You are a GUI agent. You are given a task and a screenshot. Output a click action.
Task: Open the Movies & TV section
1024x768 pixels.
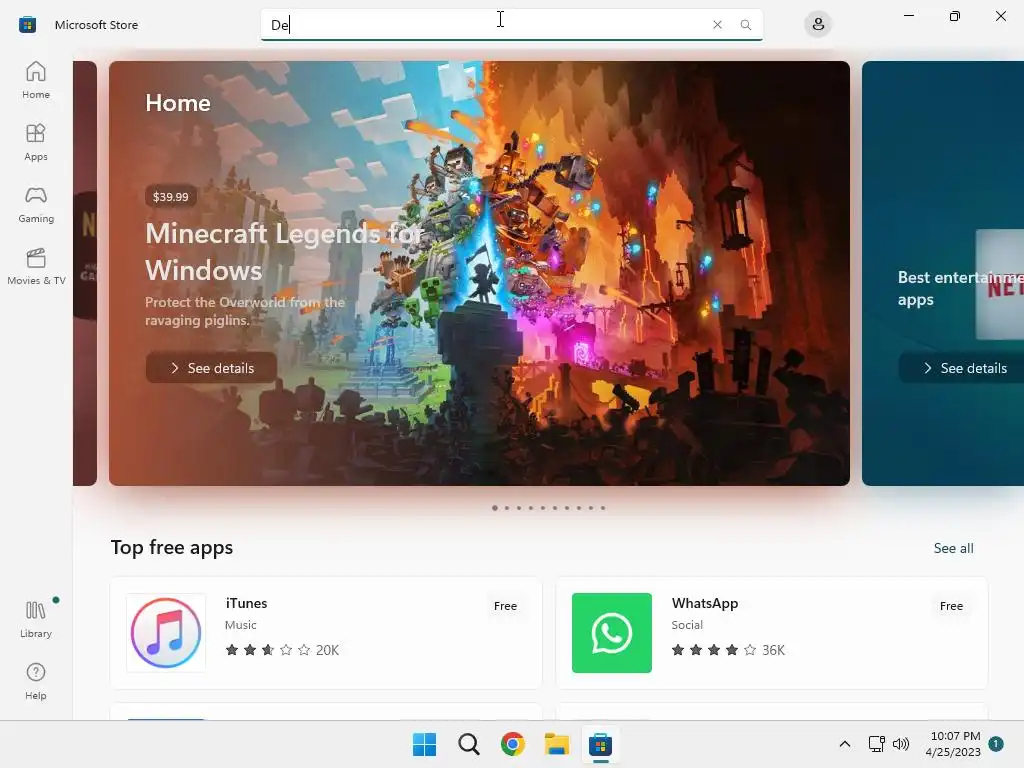coord(36,266)
